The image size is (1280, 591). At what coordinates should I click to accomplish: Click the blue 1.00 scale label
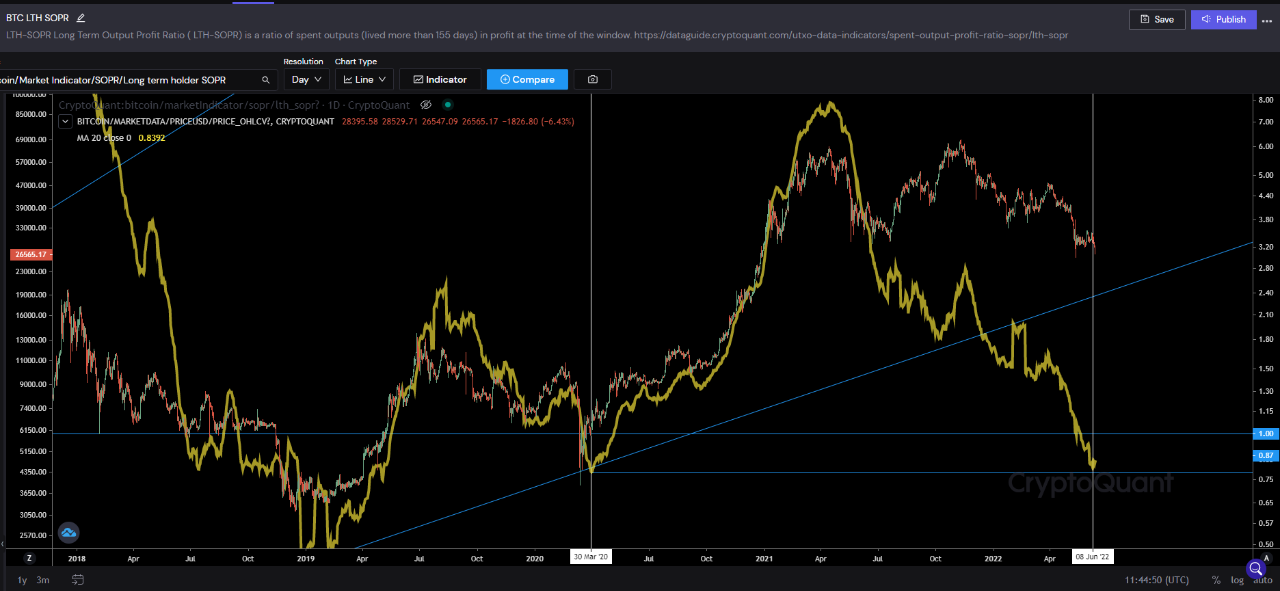(x=1265, y=433)
